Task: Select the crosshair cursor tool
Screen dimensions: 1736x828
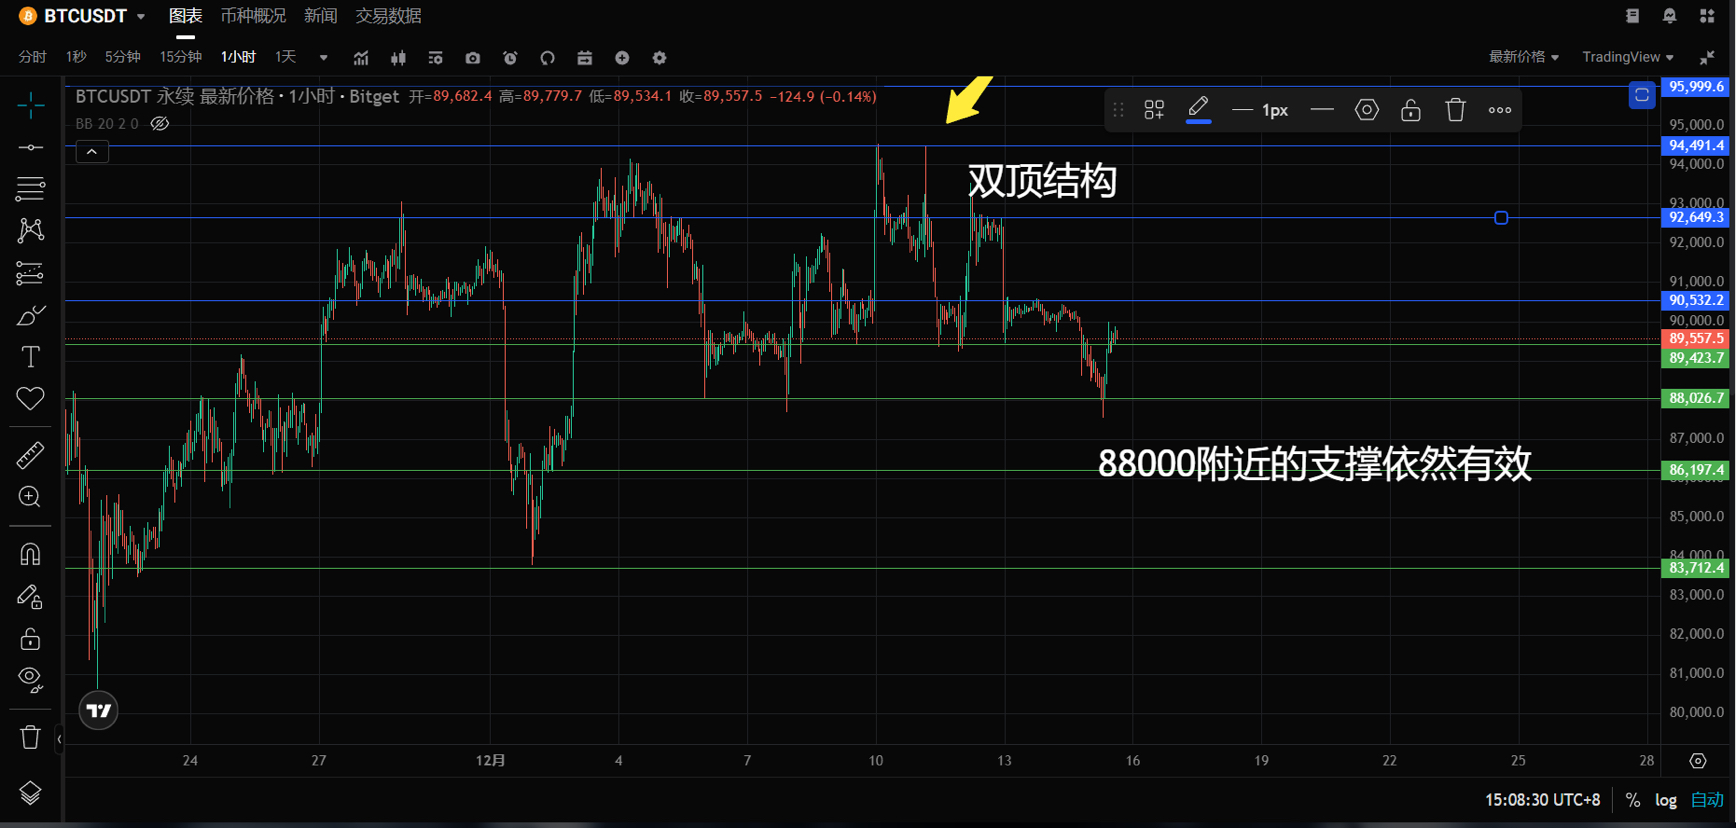Action: 30,105
